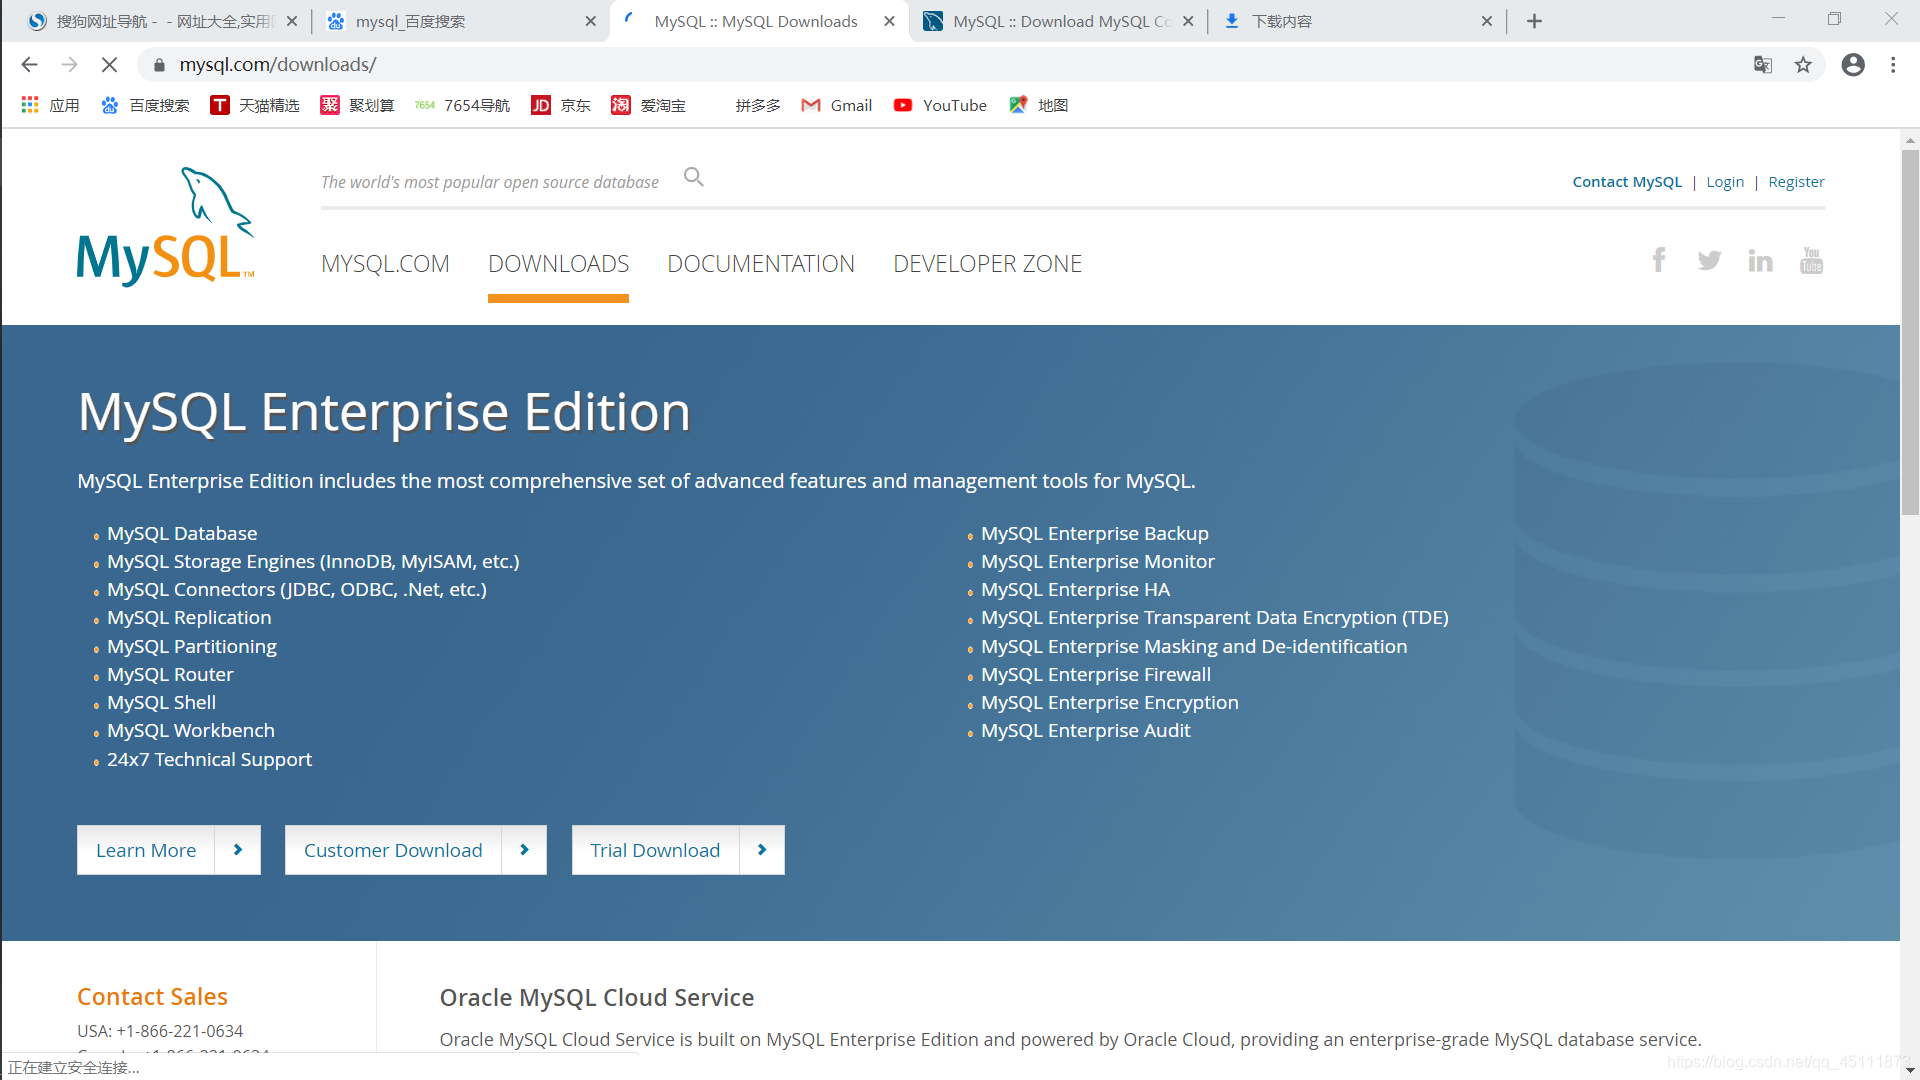The image size is (1920, 1080).
Task: Open the 聚划算 bookmark
Action: 357,105
